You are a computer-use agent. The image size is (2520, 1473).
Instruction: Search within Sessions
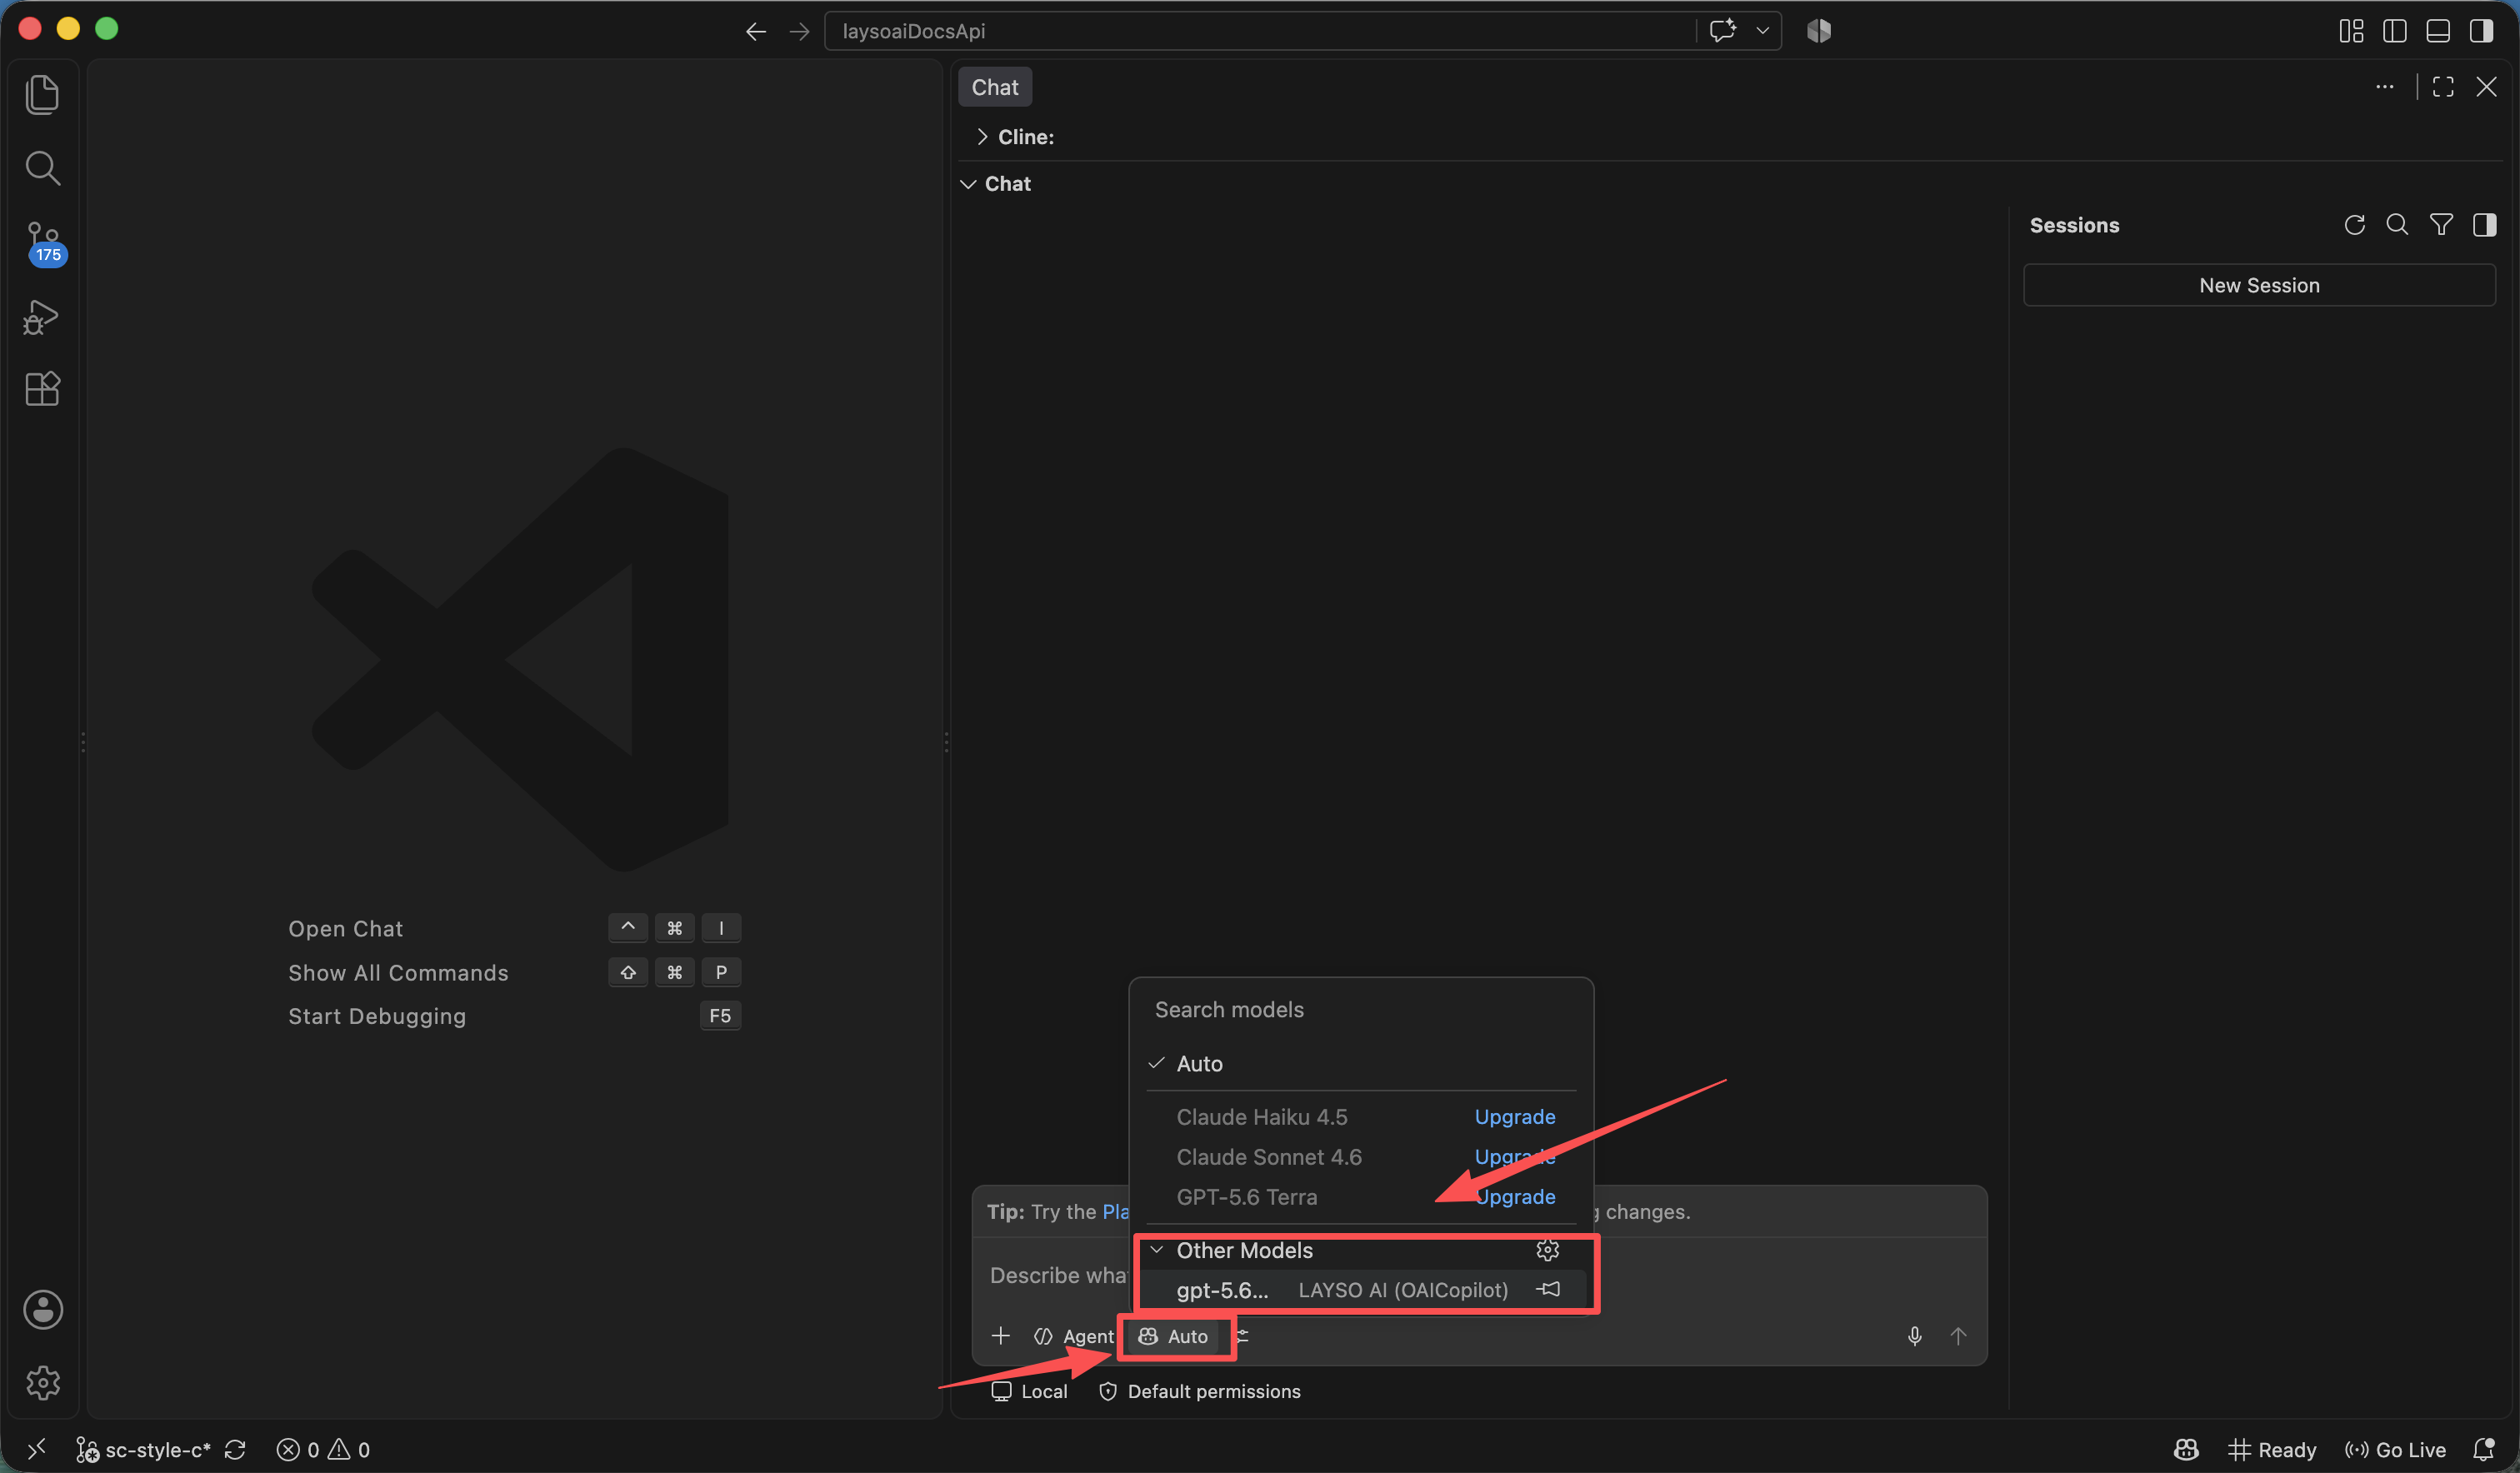tap(2397, 225)
